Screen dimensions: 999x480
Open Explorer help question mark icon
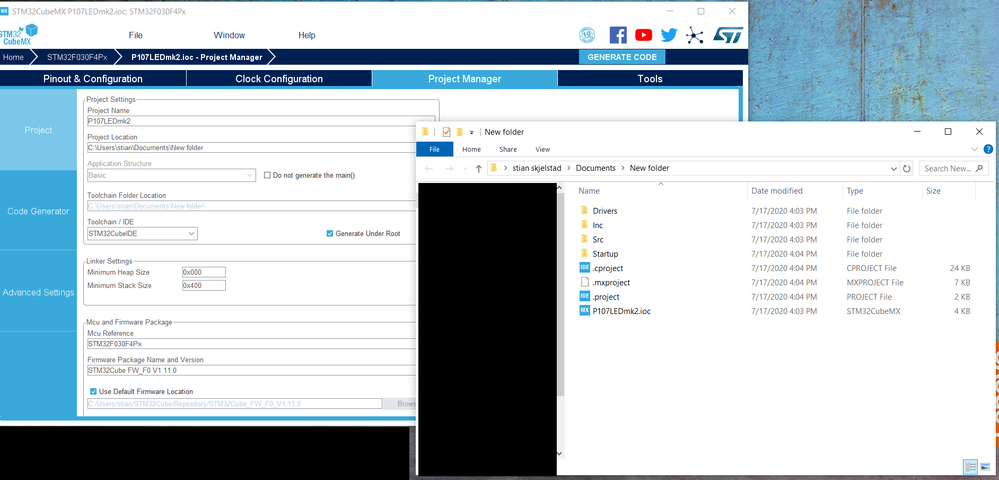988,149
